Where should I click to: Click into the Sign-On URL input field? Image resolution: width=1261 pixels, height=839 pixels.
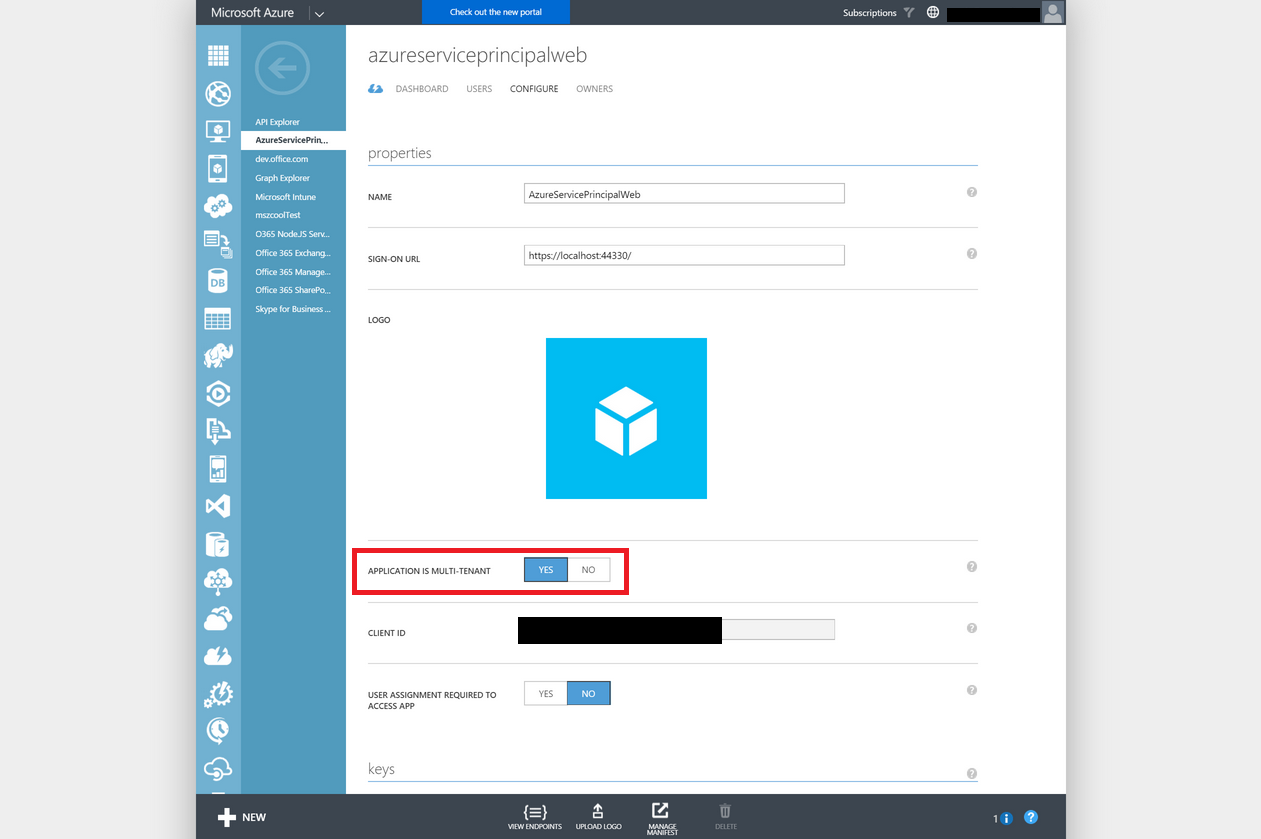tap(684, 255)
